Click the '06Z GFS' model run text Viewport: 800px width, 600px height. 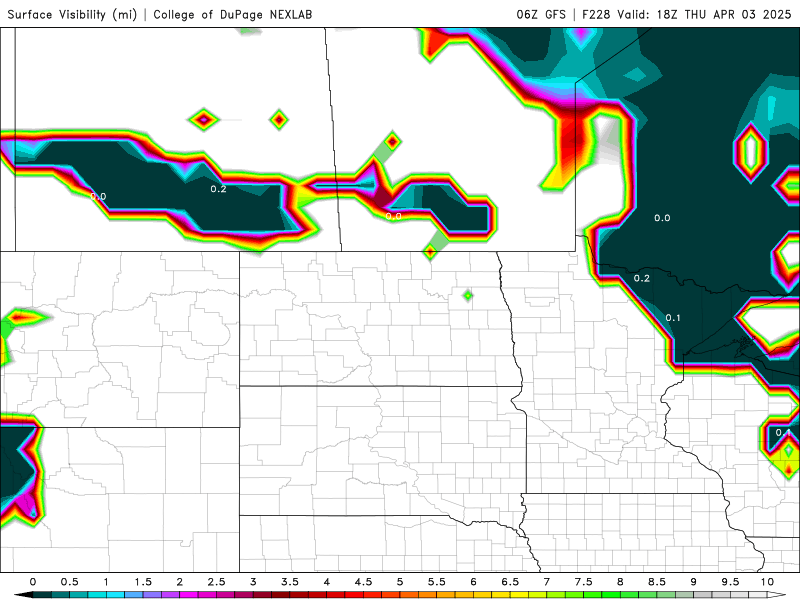(x=541, y=14)
